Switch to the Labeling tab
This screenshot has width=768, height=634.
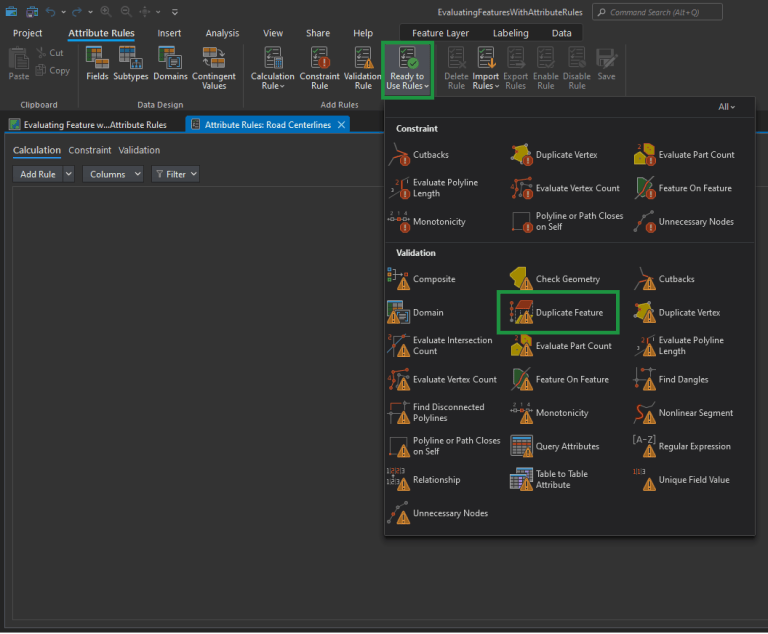pos(510,33)
